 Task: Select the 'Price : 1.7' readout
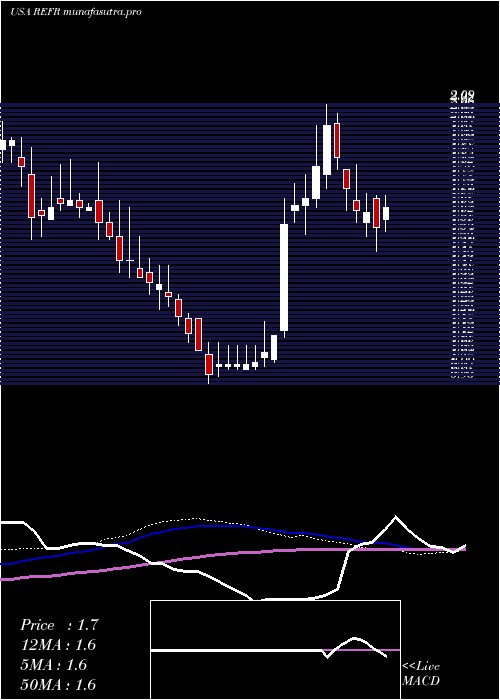59,625
